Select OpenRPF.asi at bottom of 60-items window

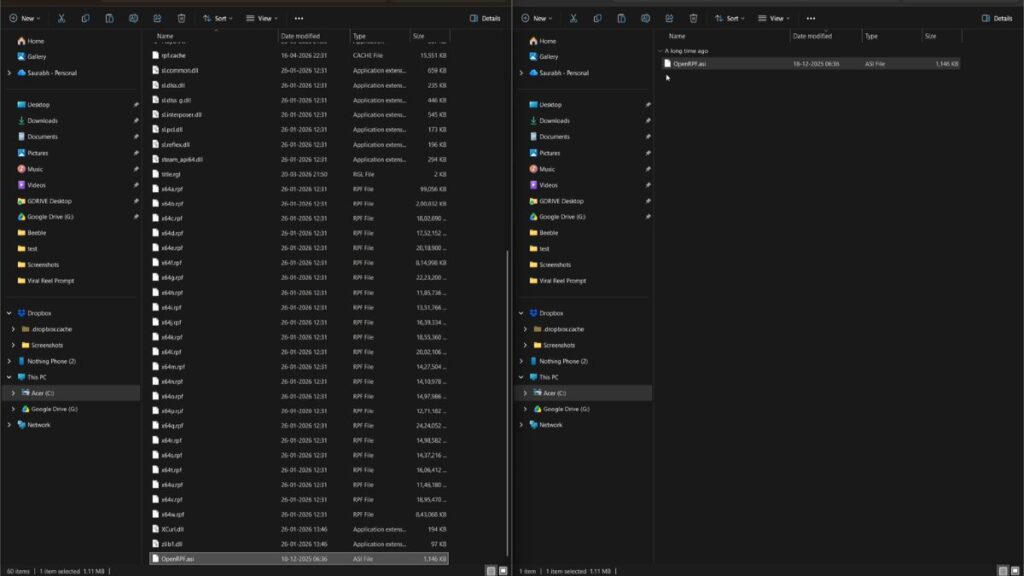299,559
